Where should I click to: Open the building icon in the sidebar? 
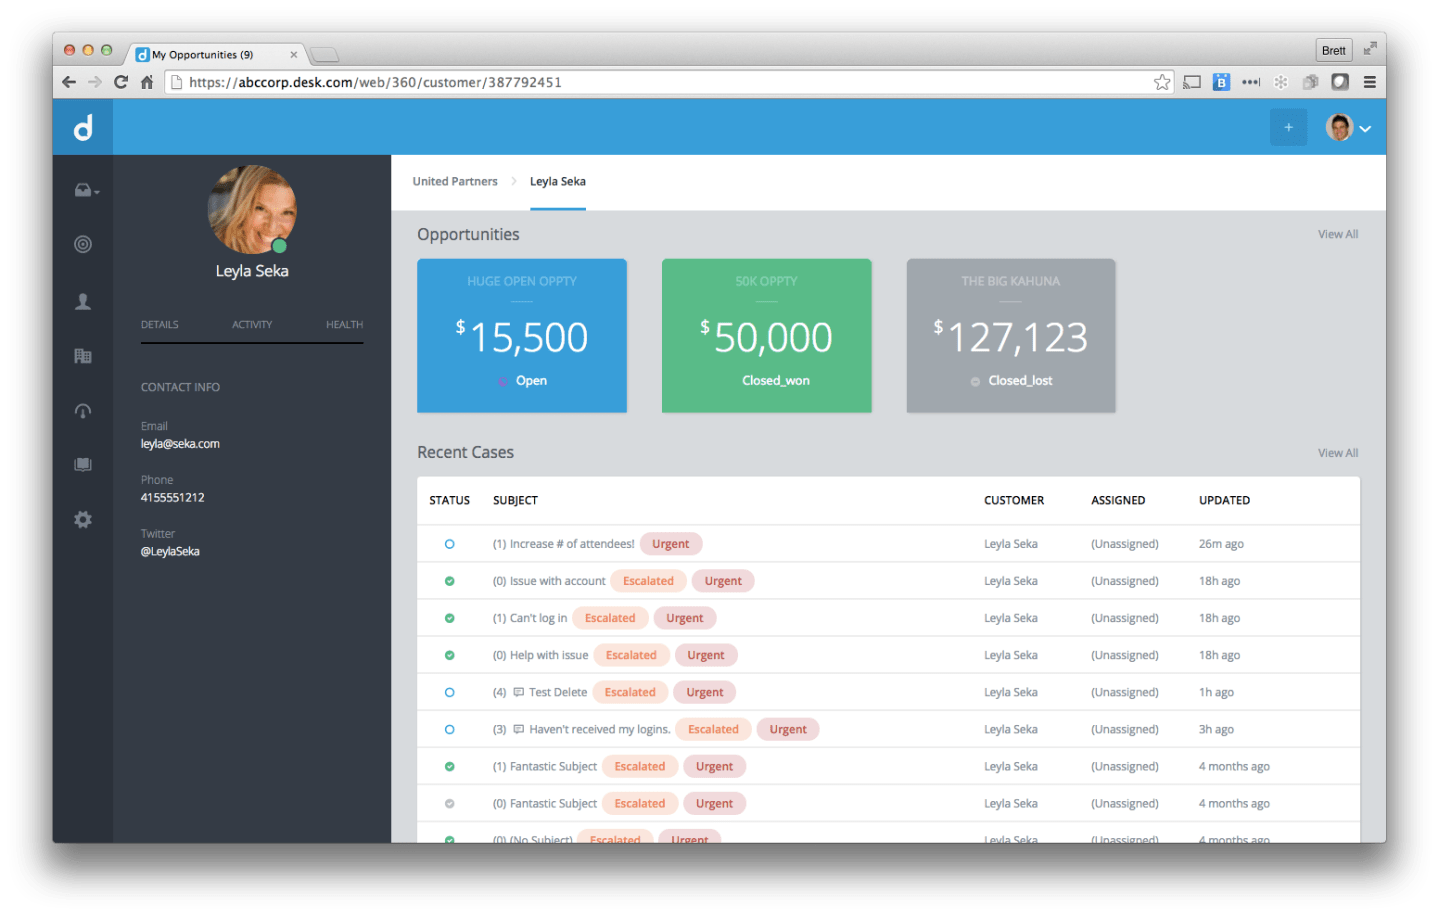[83, 356]
